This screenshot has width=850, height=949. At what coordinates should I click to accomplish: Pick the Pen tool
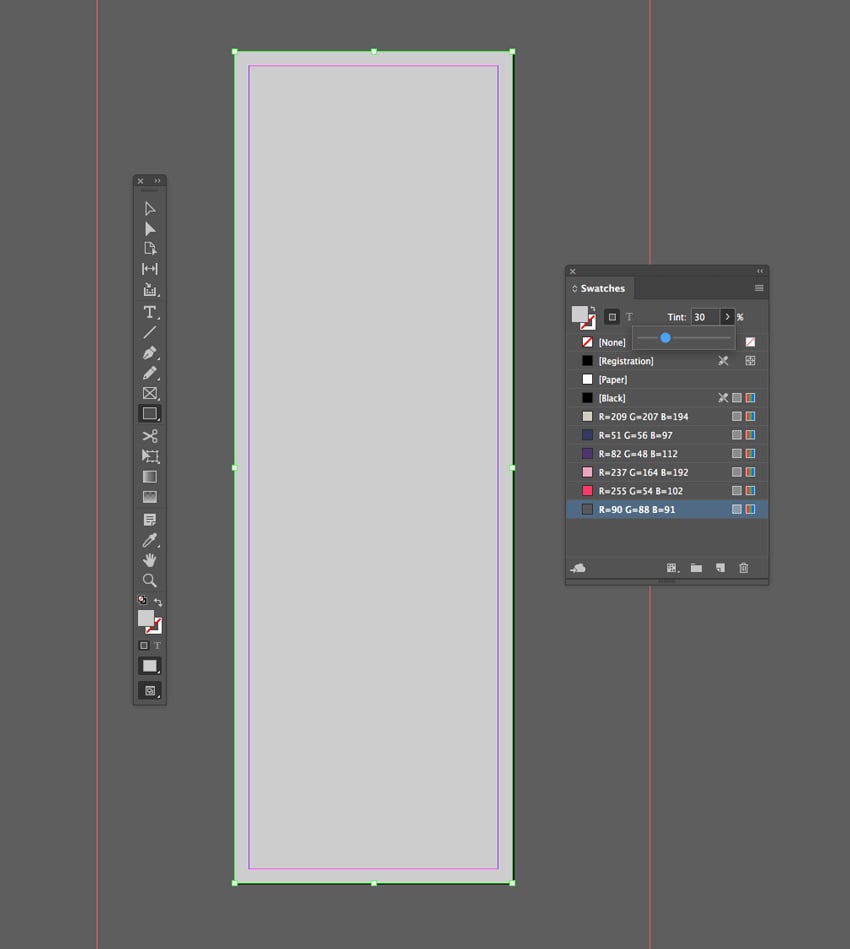click(x=149, y=353)
